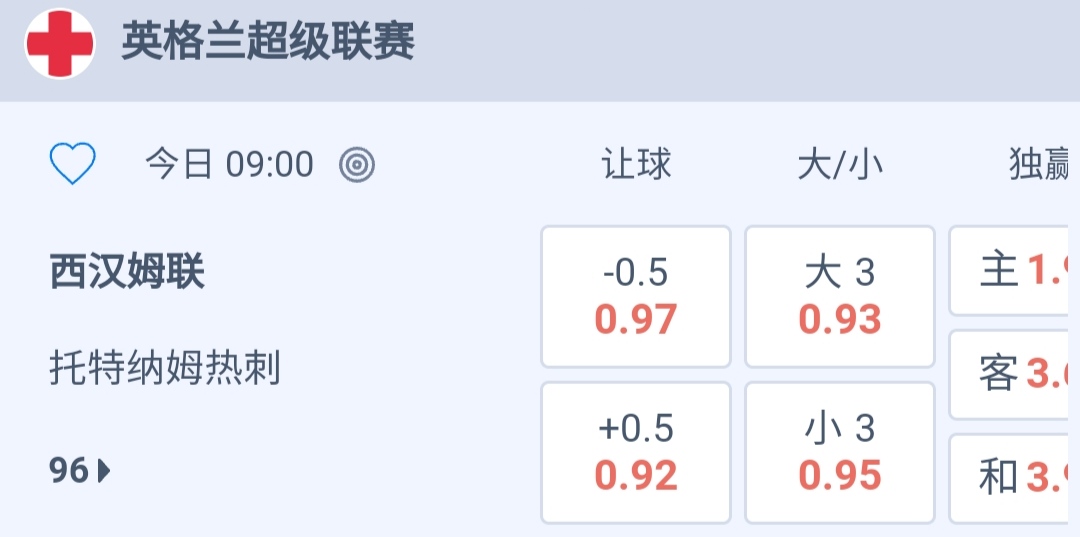
Task: Choose the 客 away win odds
Action: [1012, 374]
